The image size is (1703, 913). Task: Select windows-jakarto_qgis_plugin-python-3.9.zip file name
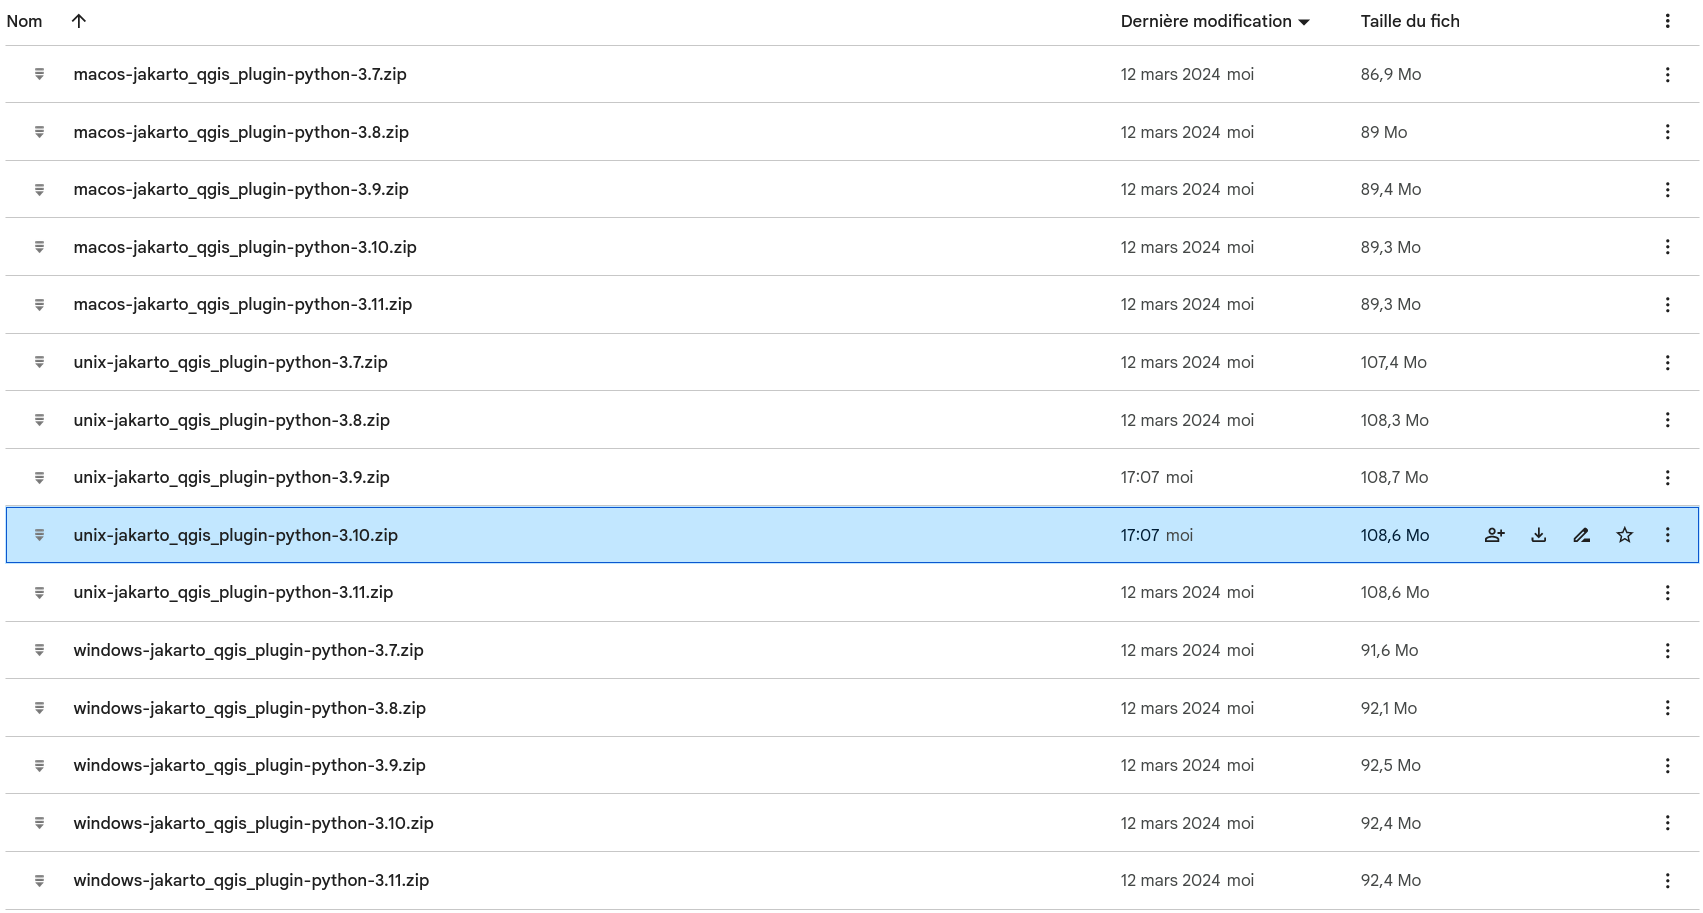tap(250, 765)
